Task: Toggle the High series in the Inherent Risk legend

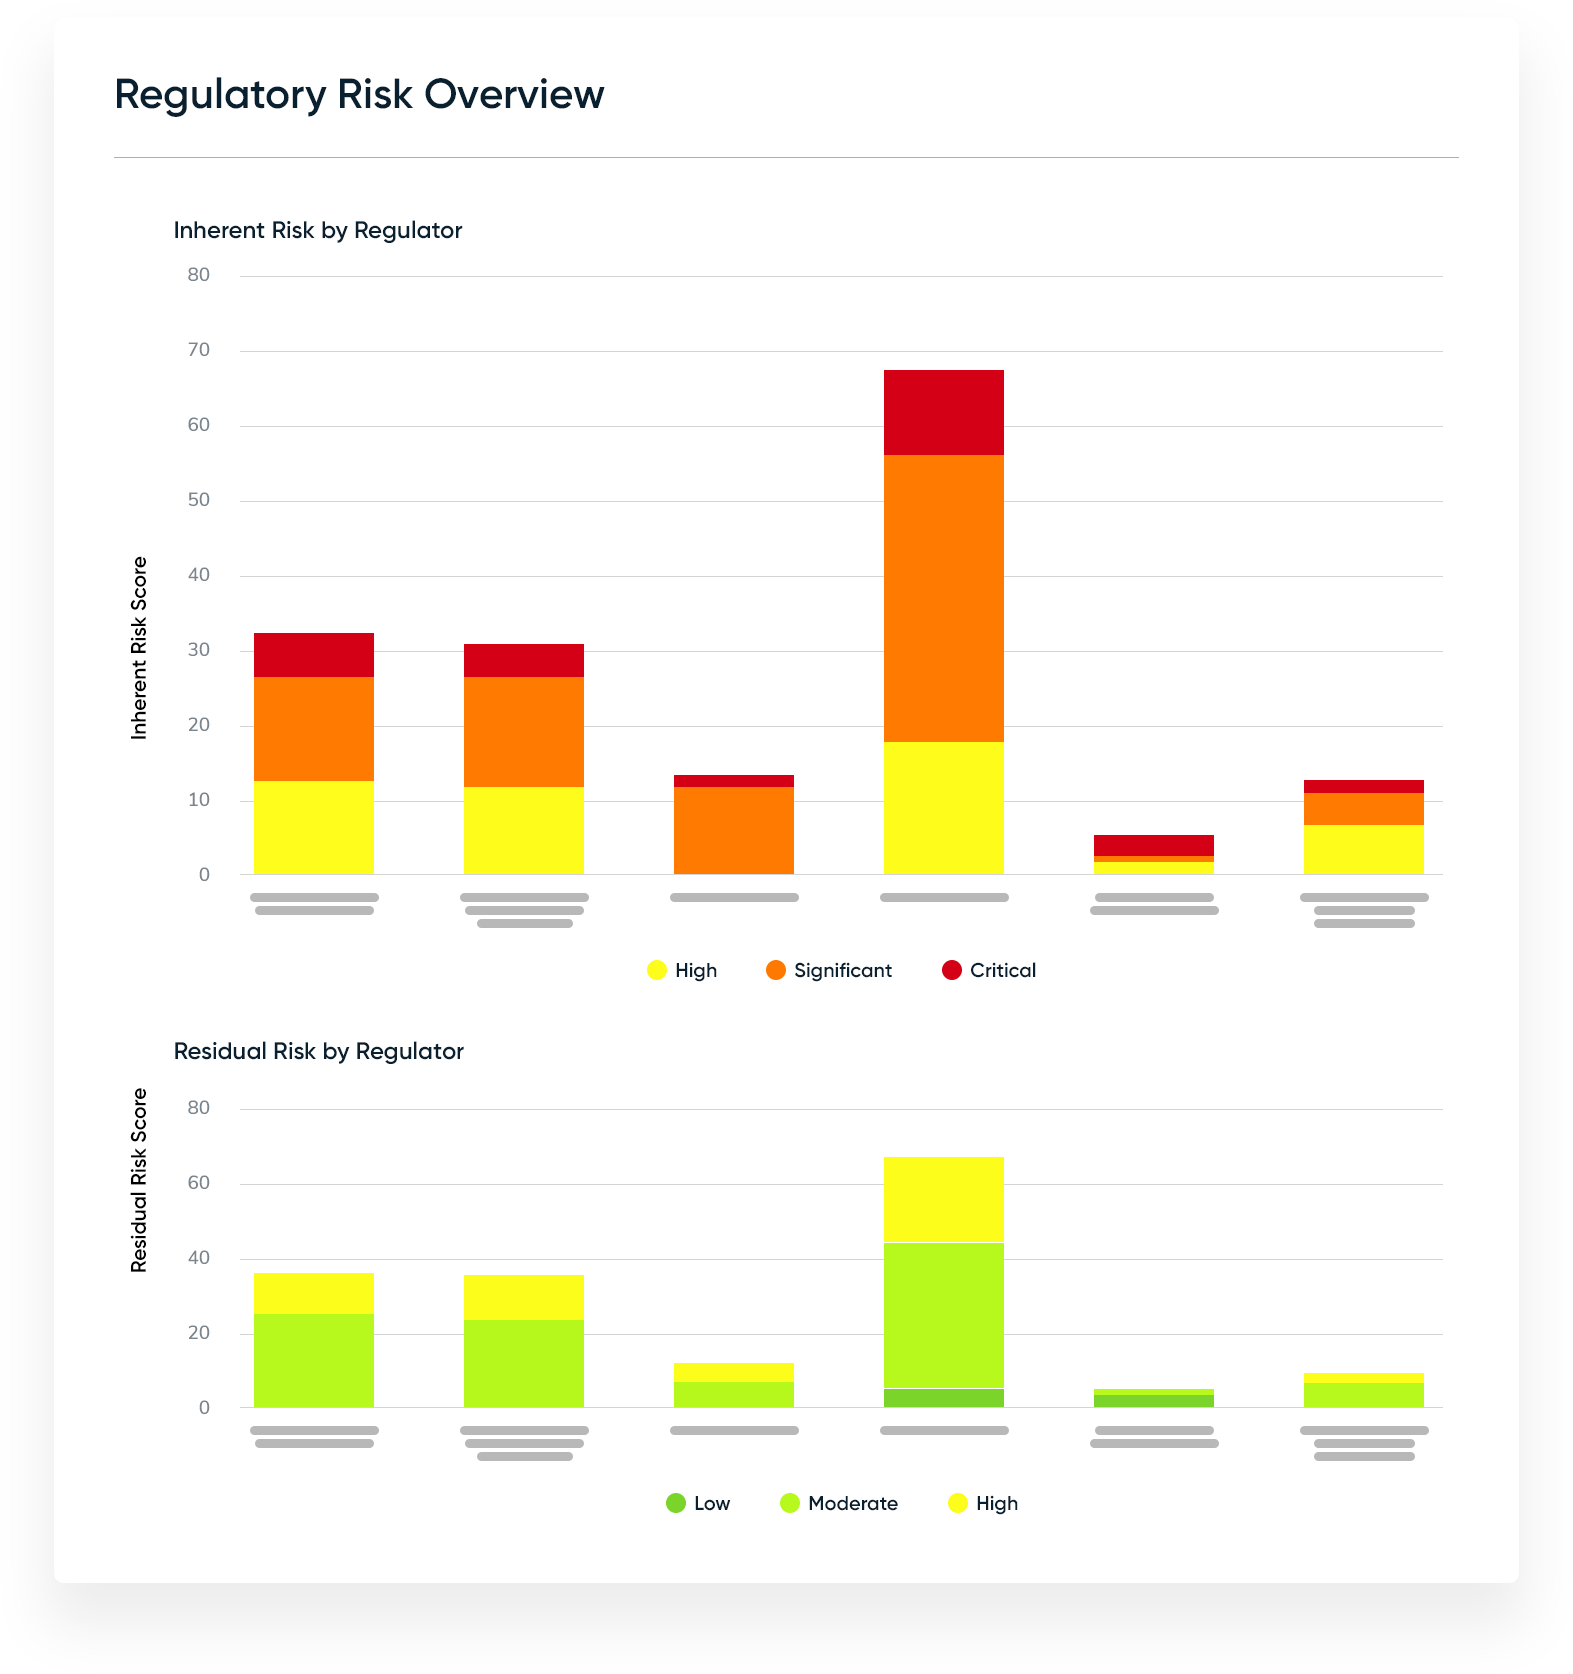Action: click(695, 970)
